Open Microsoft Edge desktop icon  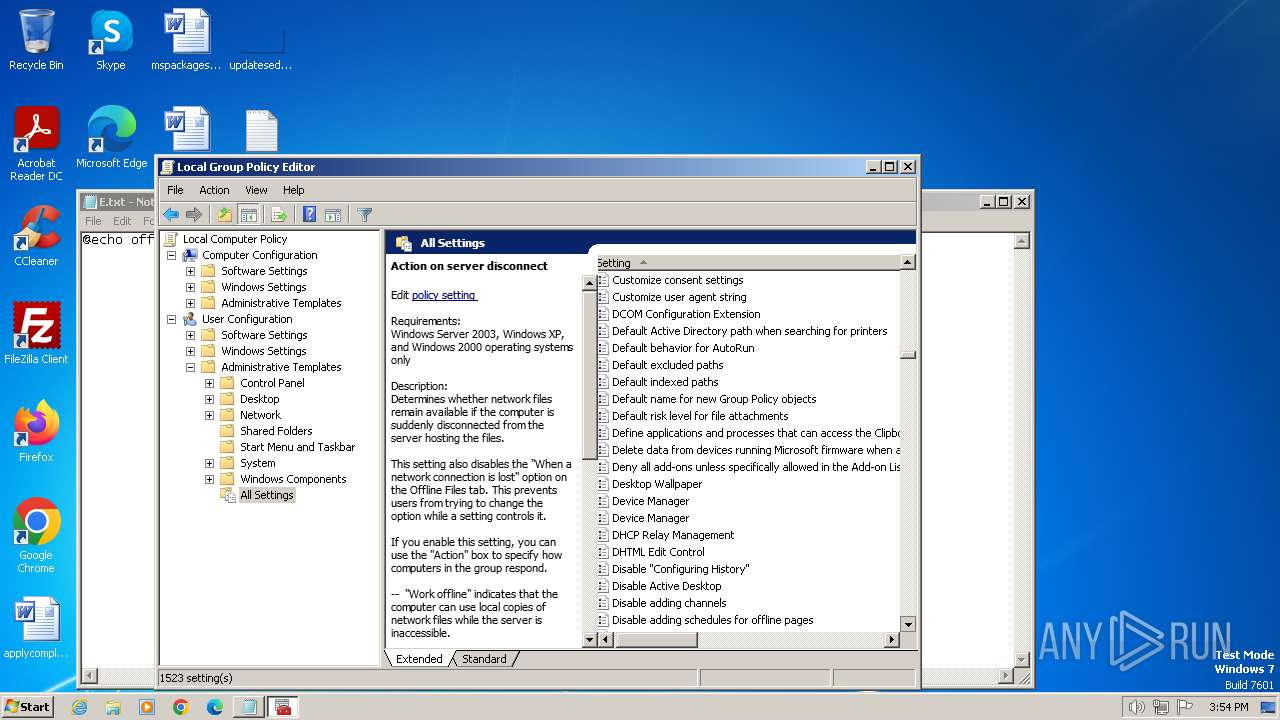[111, 138]
